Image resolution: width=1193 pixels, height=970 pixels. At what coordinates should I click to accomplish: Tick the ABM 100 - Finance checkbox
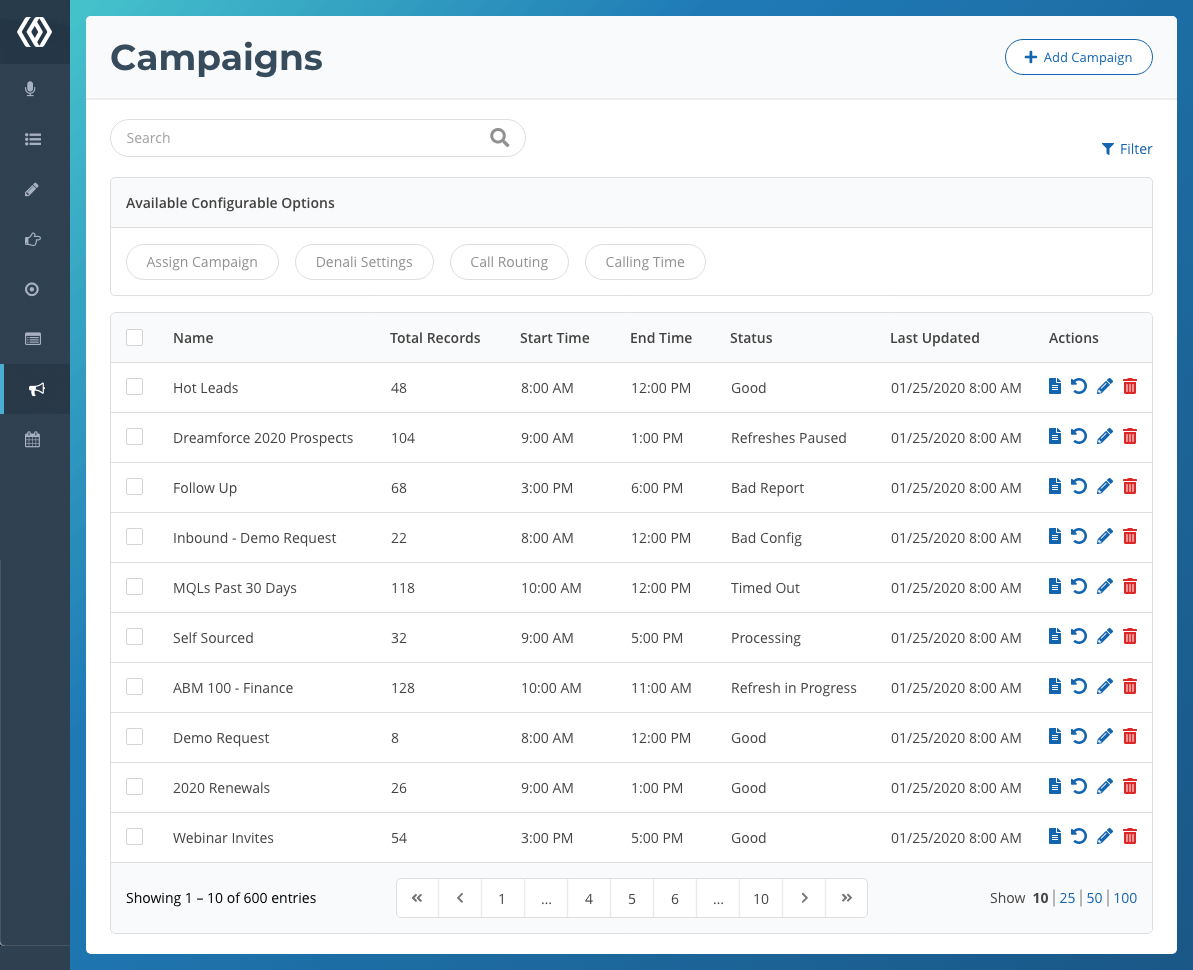(x=135, y=687)
